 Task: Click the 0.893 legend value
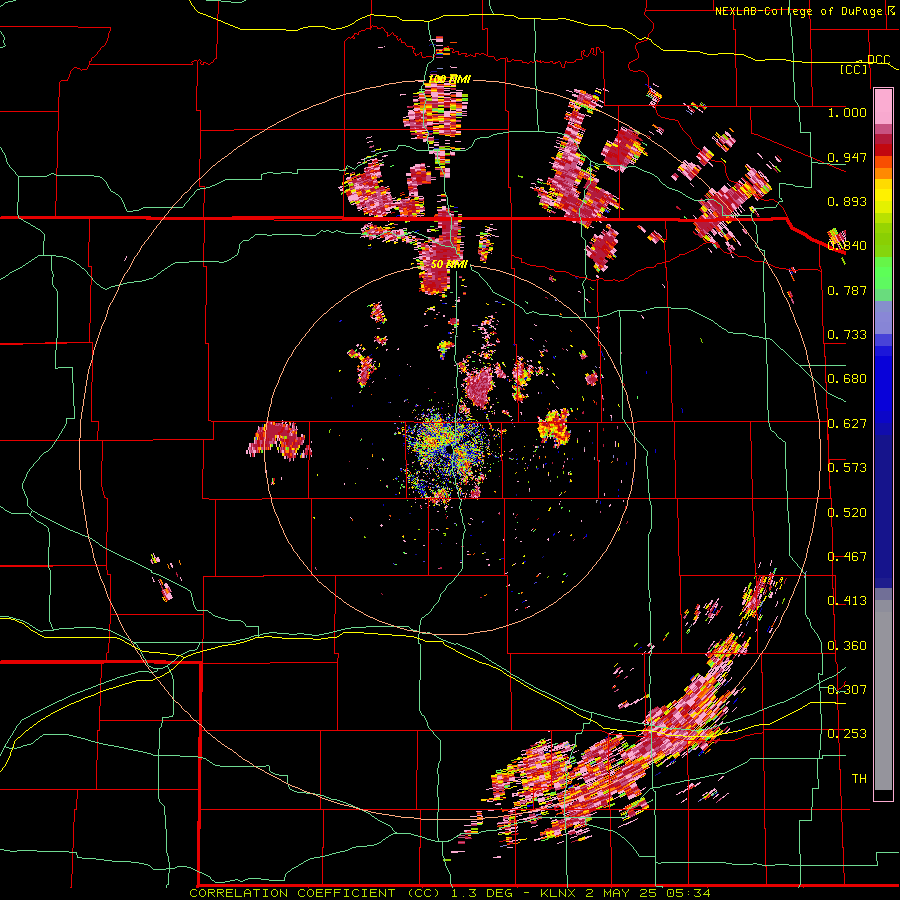(847, 201)
